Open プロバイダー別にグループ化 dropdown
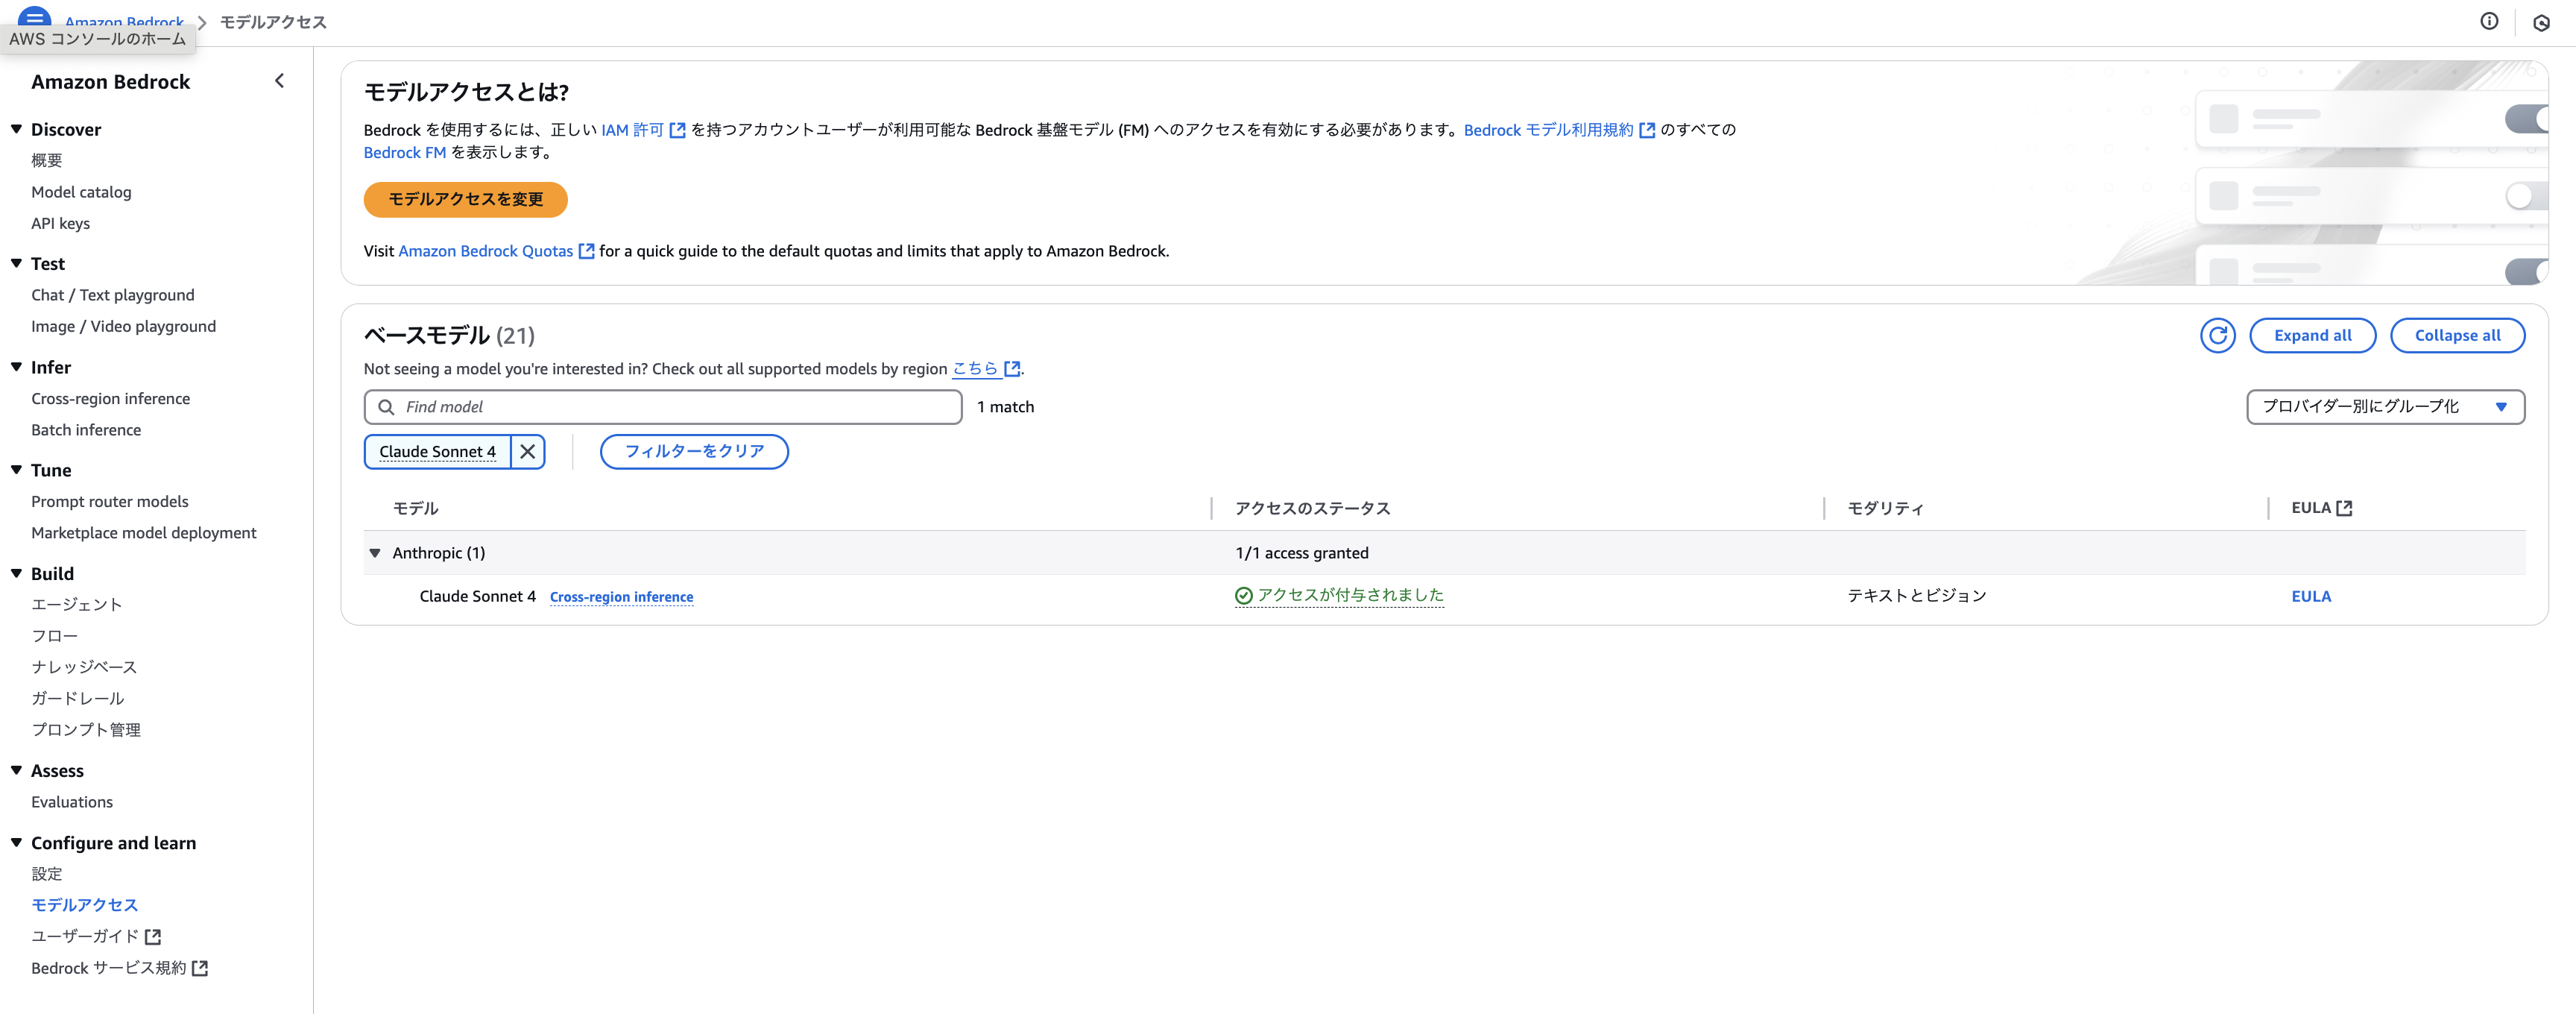 click(x=2385, y=407)
